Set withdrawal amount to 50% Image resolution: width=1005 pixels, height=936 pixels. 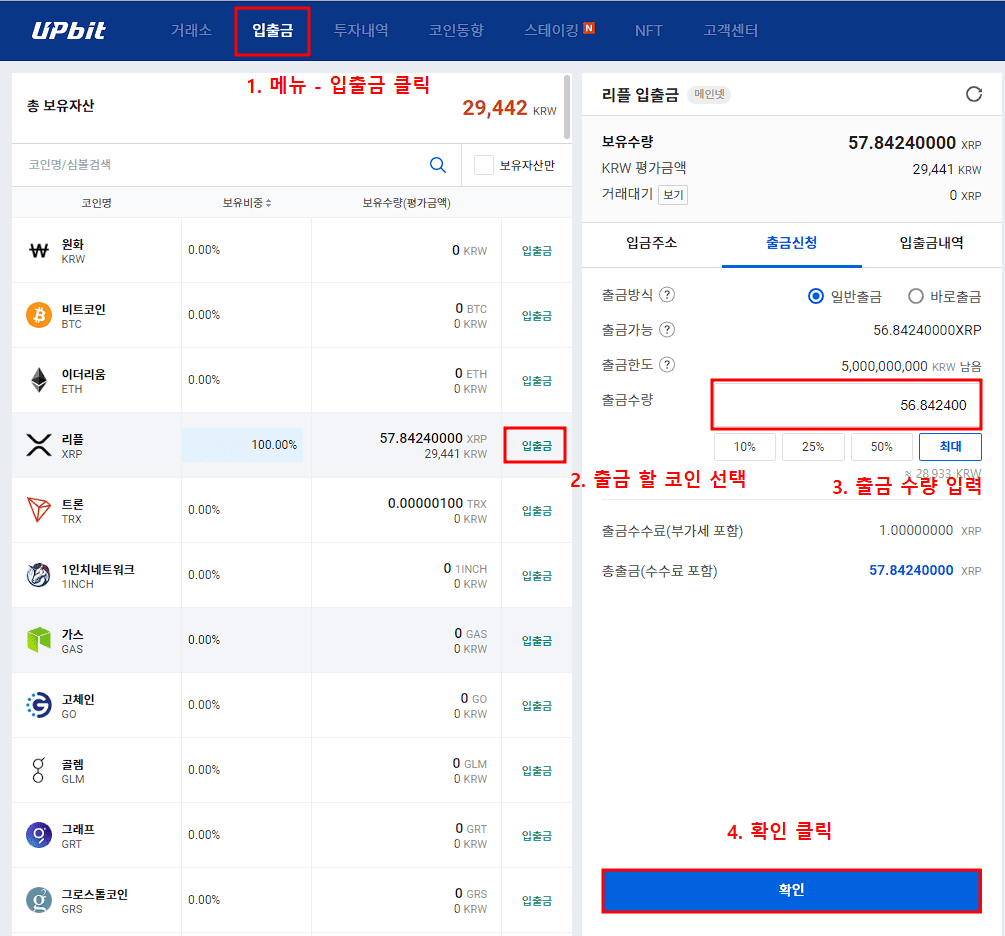pos(881,447)
